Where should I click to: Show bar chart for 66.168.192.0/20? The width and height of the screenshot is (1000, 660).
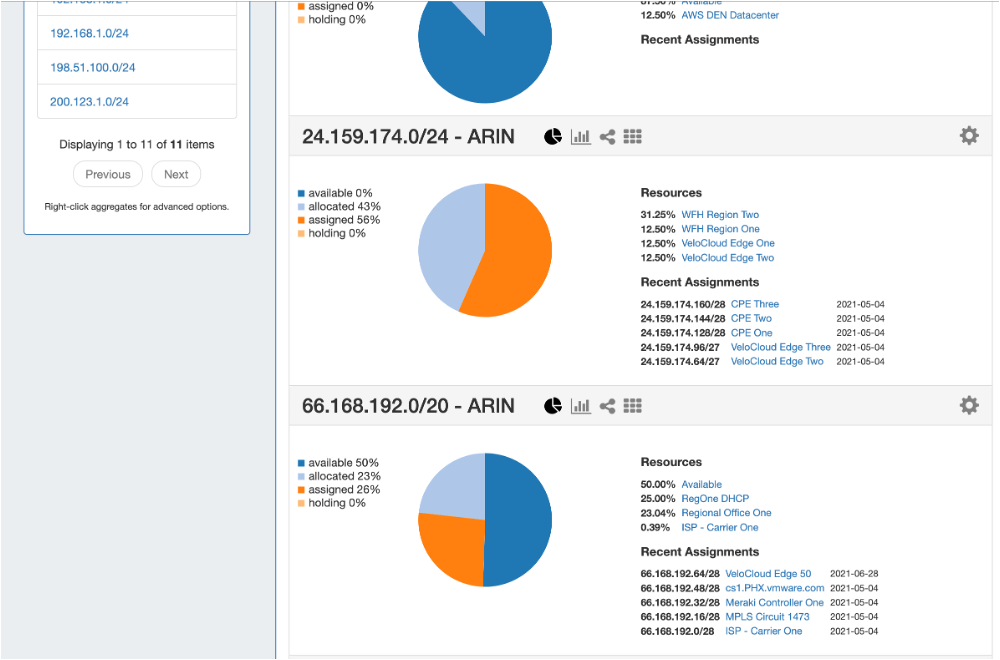580,406
